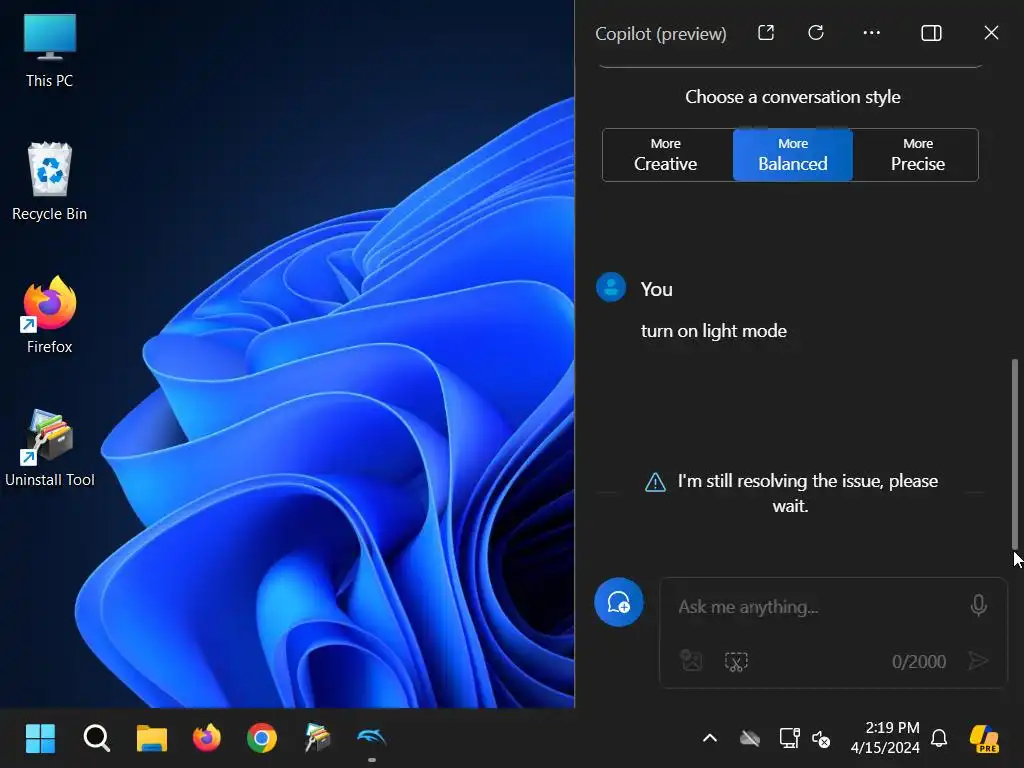Open the muted volume tray icon
The width and height of the screenshot is (1024, 768).
point(821,739)
